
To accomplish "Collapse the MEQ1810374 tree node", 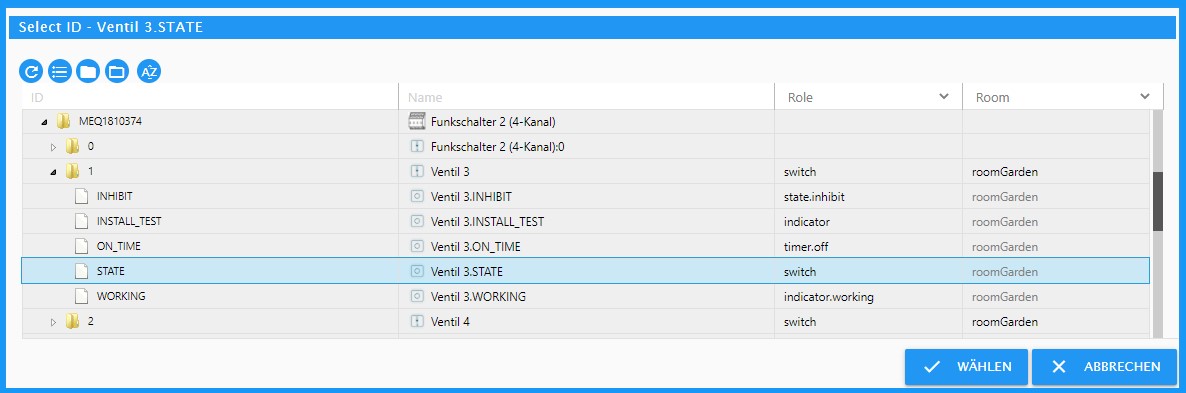I will click(x=45, y=122).
